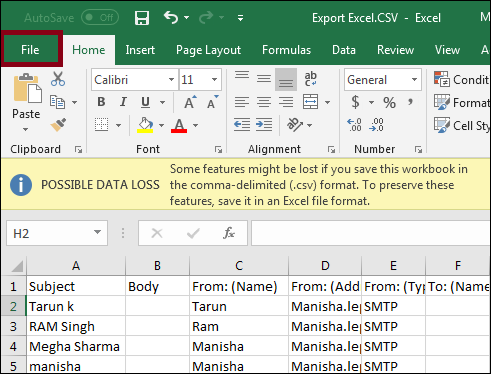This screenshot has width=491, height=374.
Task: Go to the Data tab
Action: pos(344,50)
